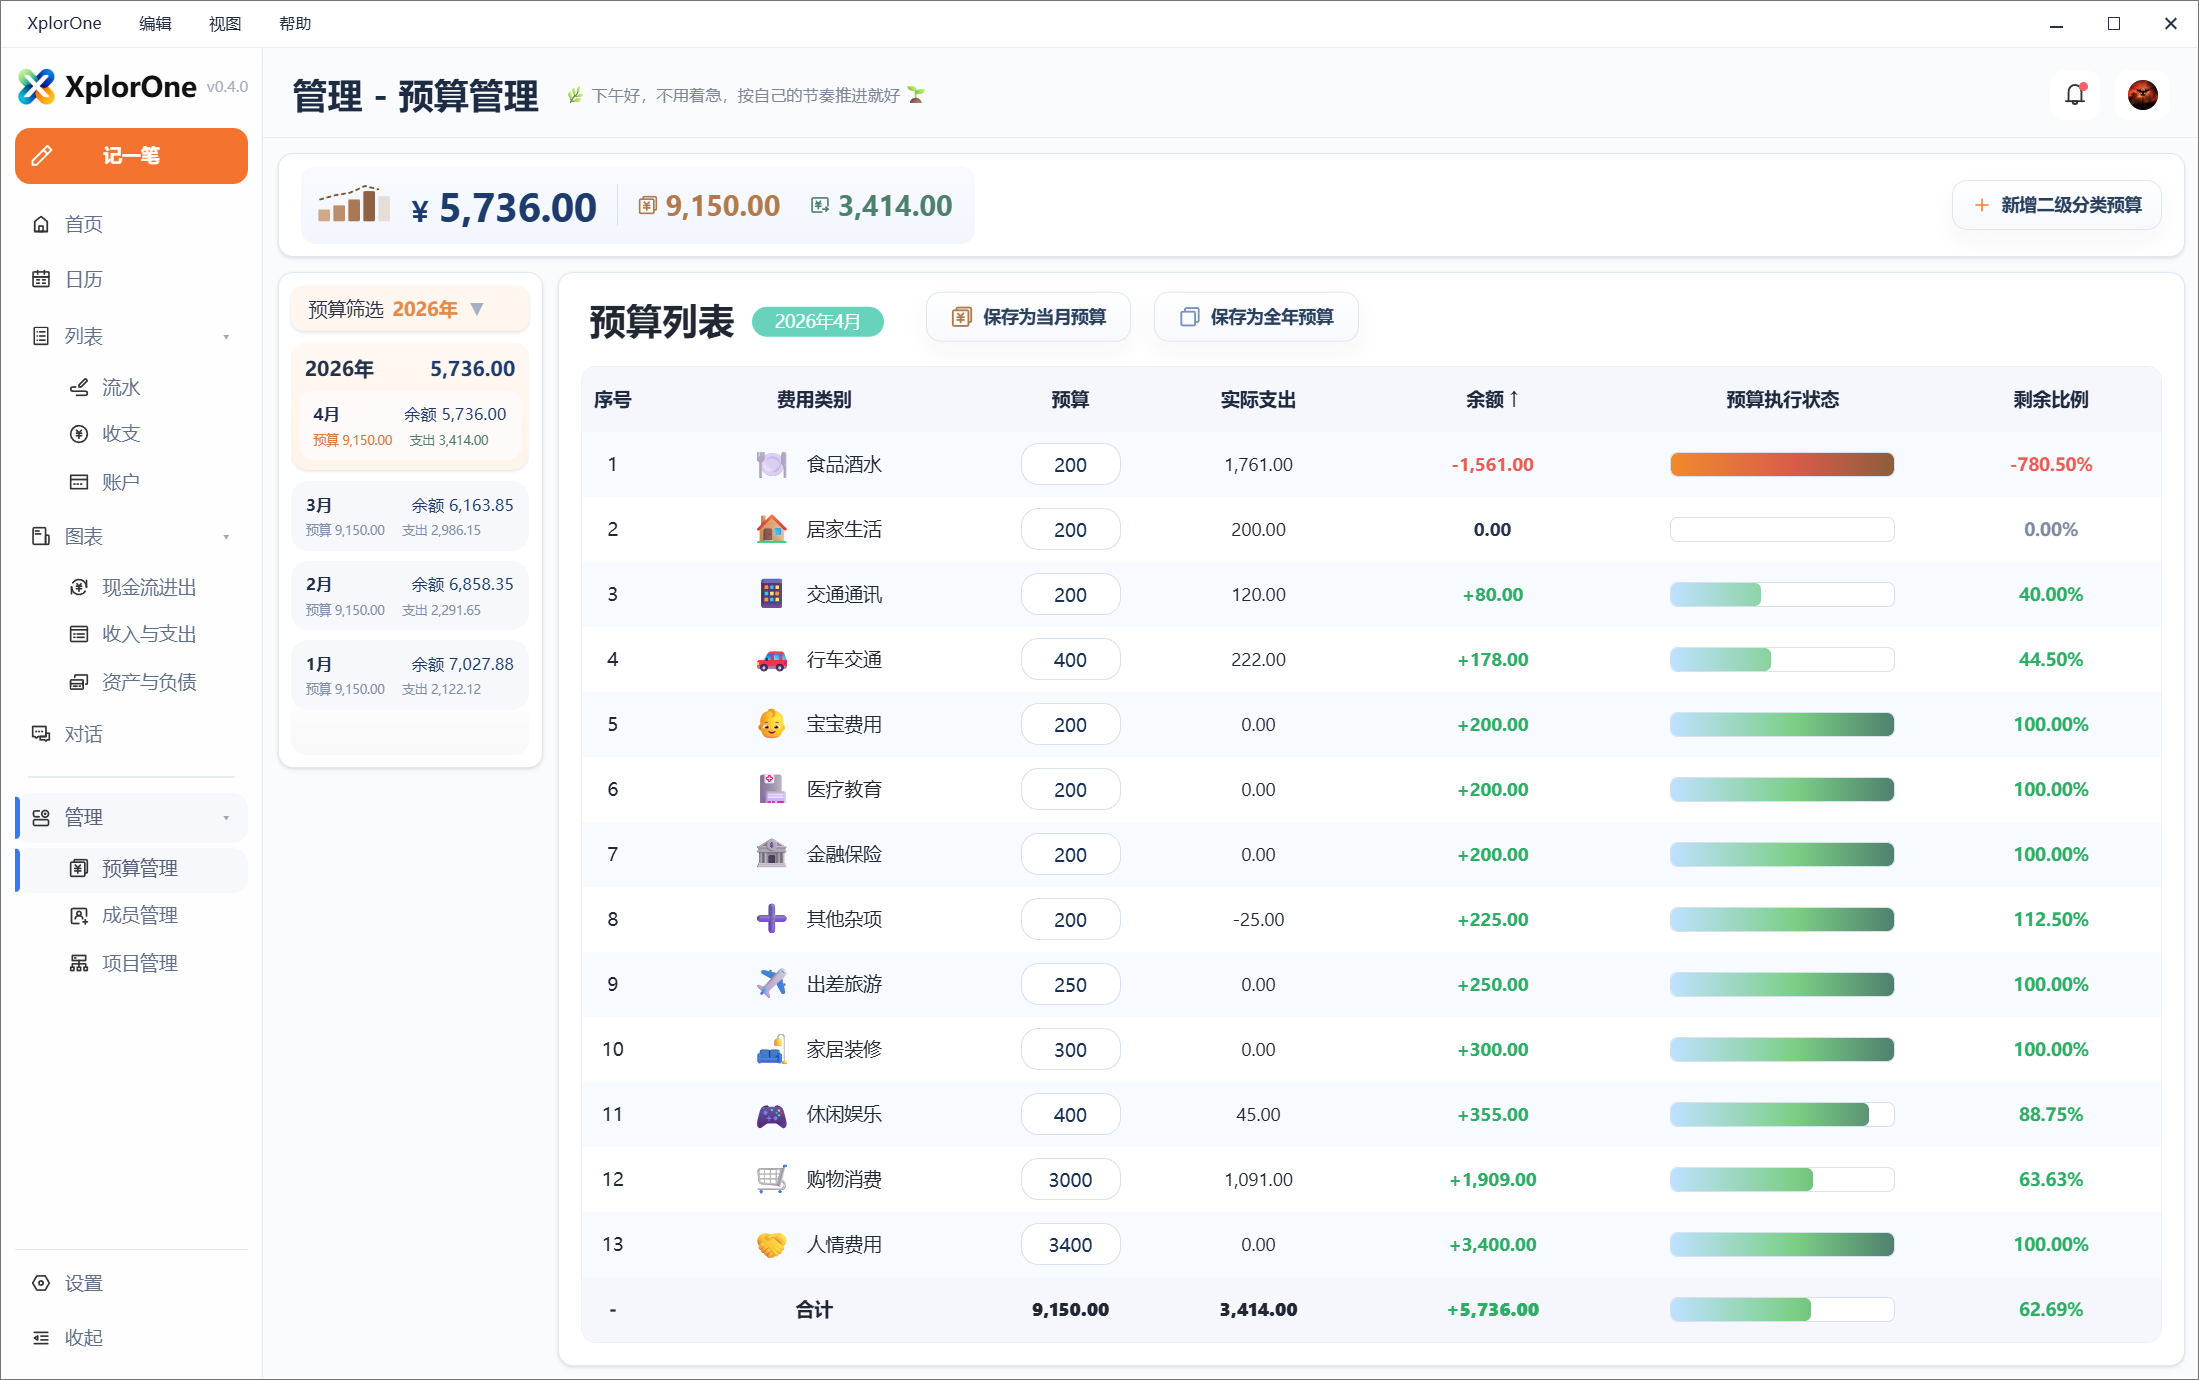Click the 医疗教育 hospital icon
This screenshot has height=1380, width=2199.
(771, 789)
